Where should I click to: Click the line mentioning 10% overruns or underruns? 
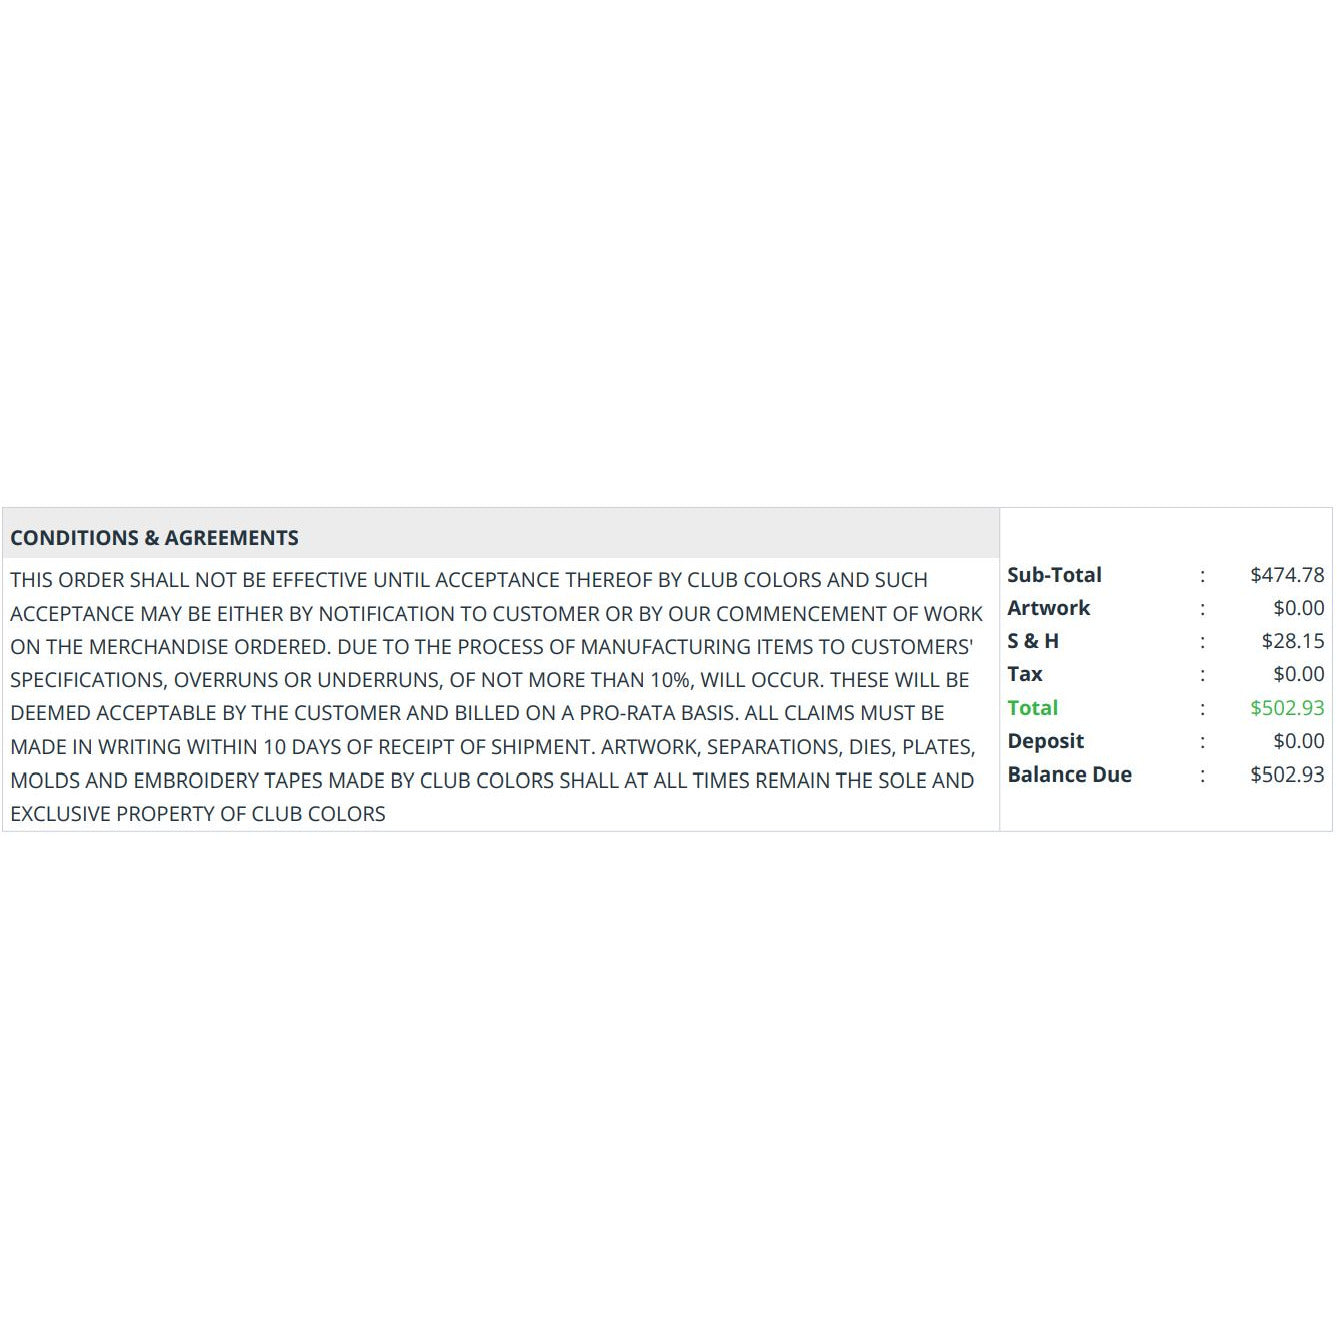(x=490, y=680)
